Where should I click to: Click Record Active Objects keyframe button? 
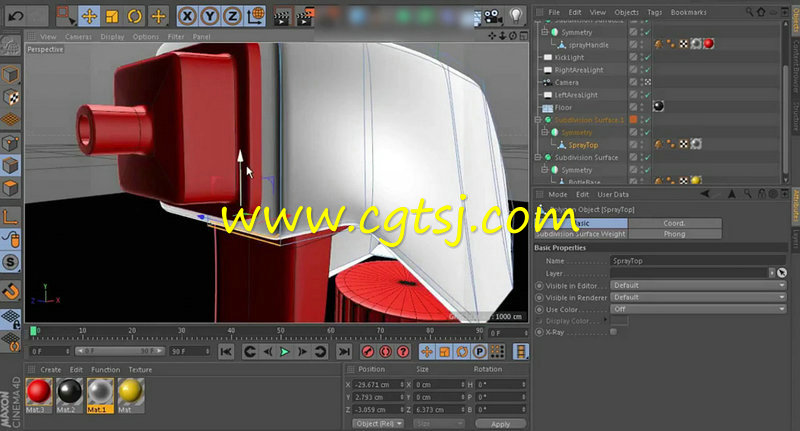pos(368,351)
